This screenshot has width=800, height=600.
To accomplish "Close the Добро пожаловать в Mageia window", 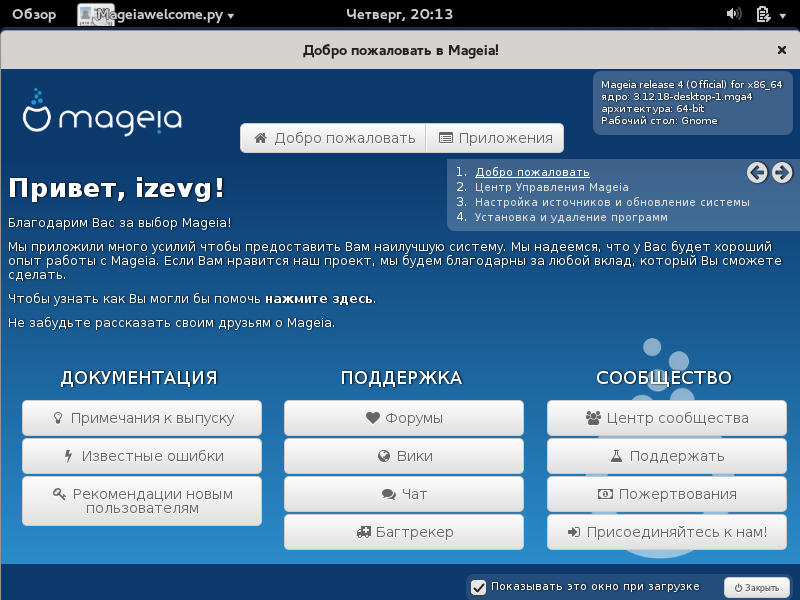I will 781,50.
